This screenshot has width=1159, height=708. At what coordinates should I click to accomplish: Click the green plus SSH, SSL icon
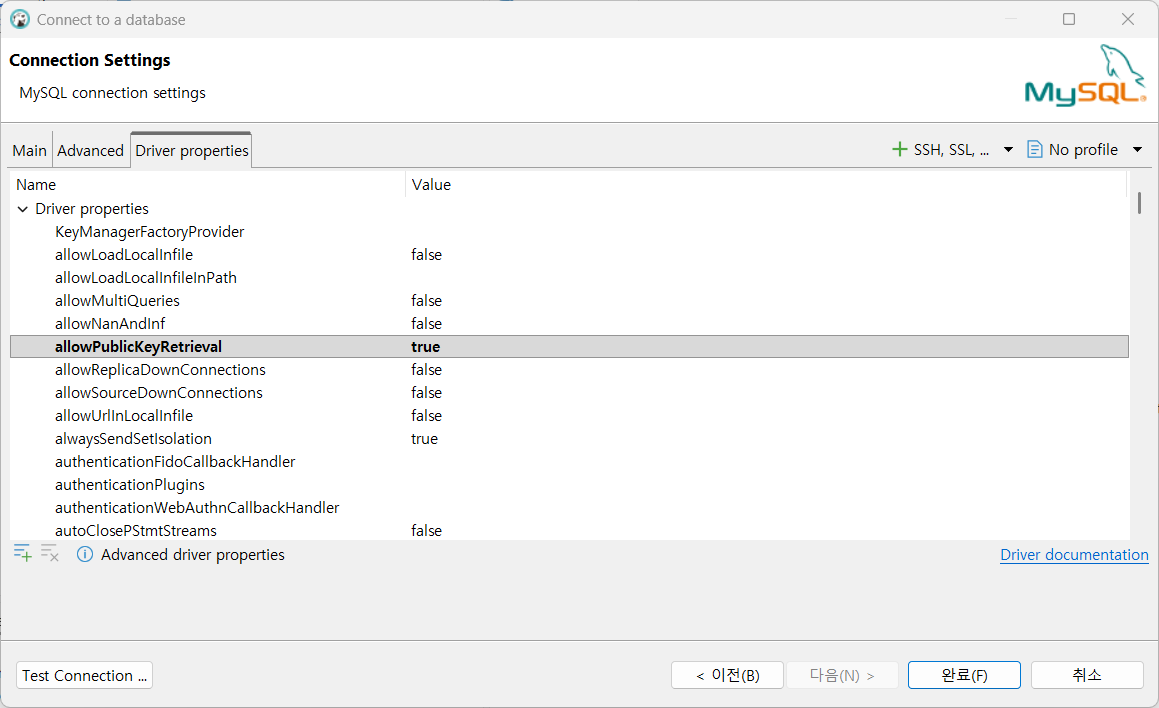point(899,150)
